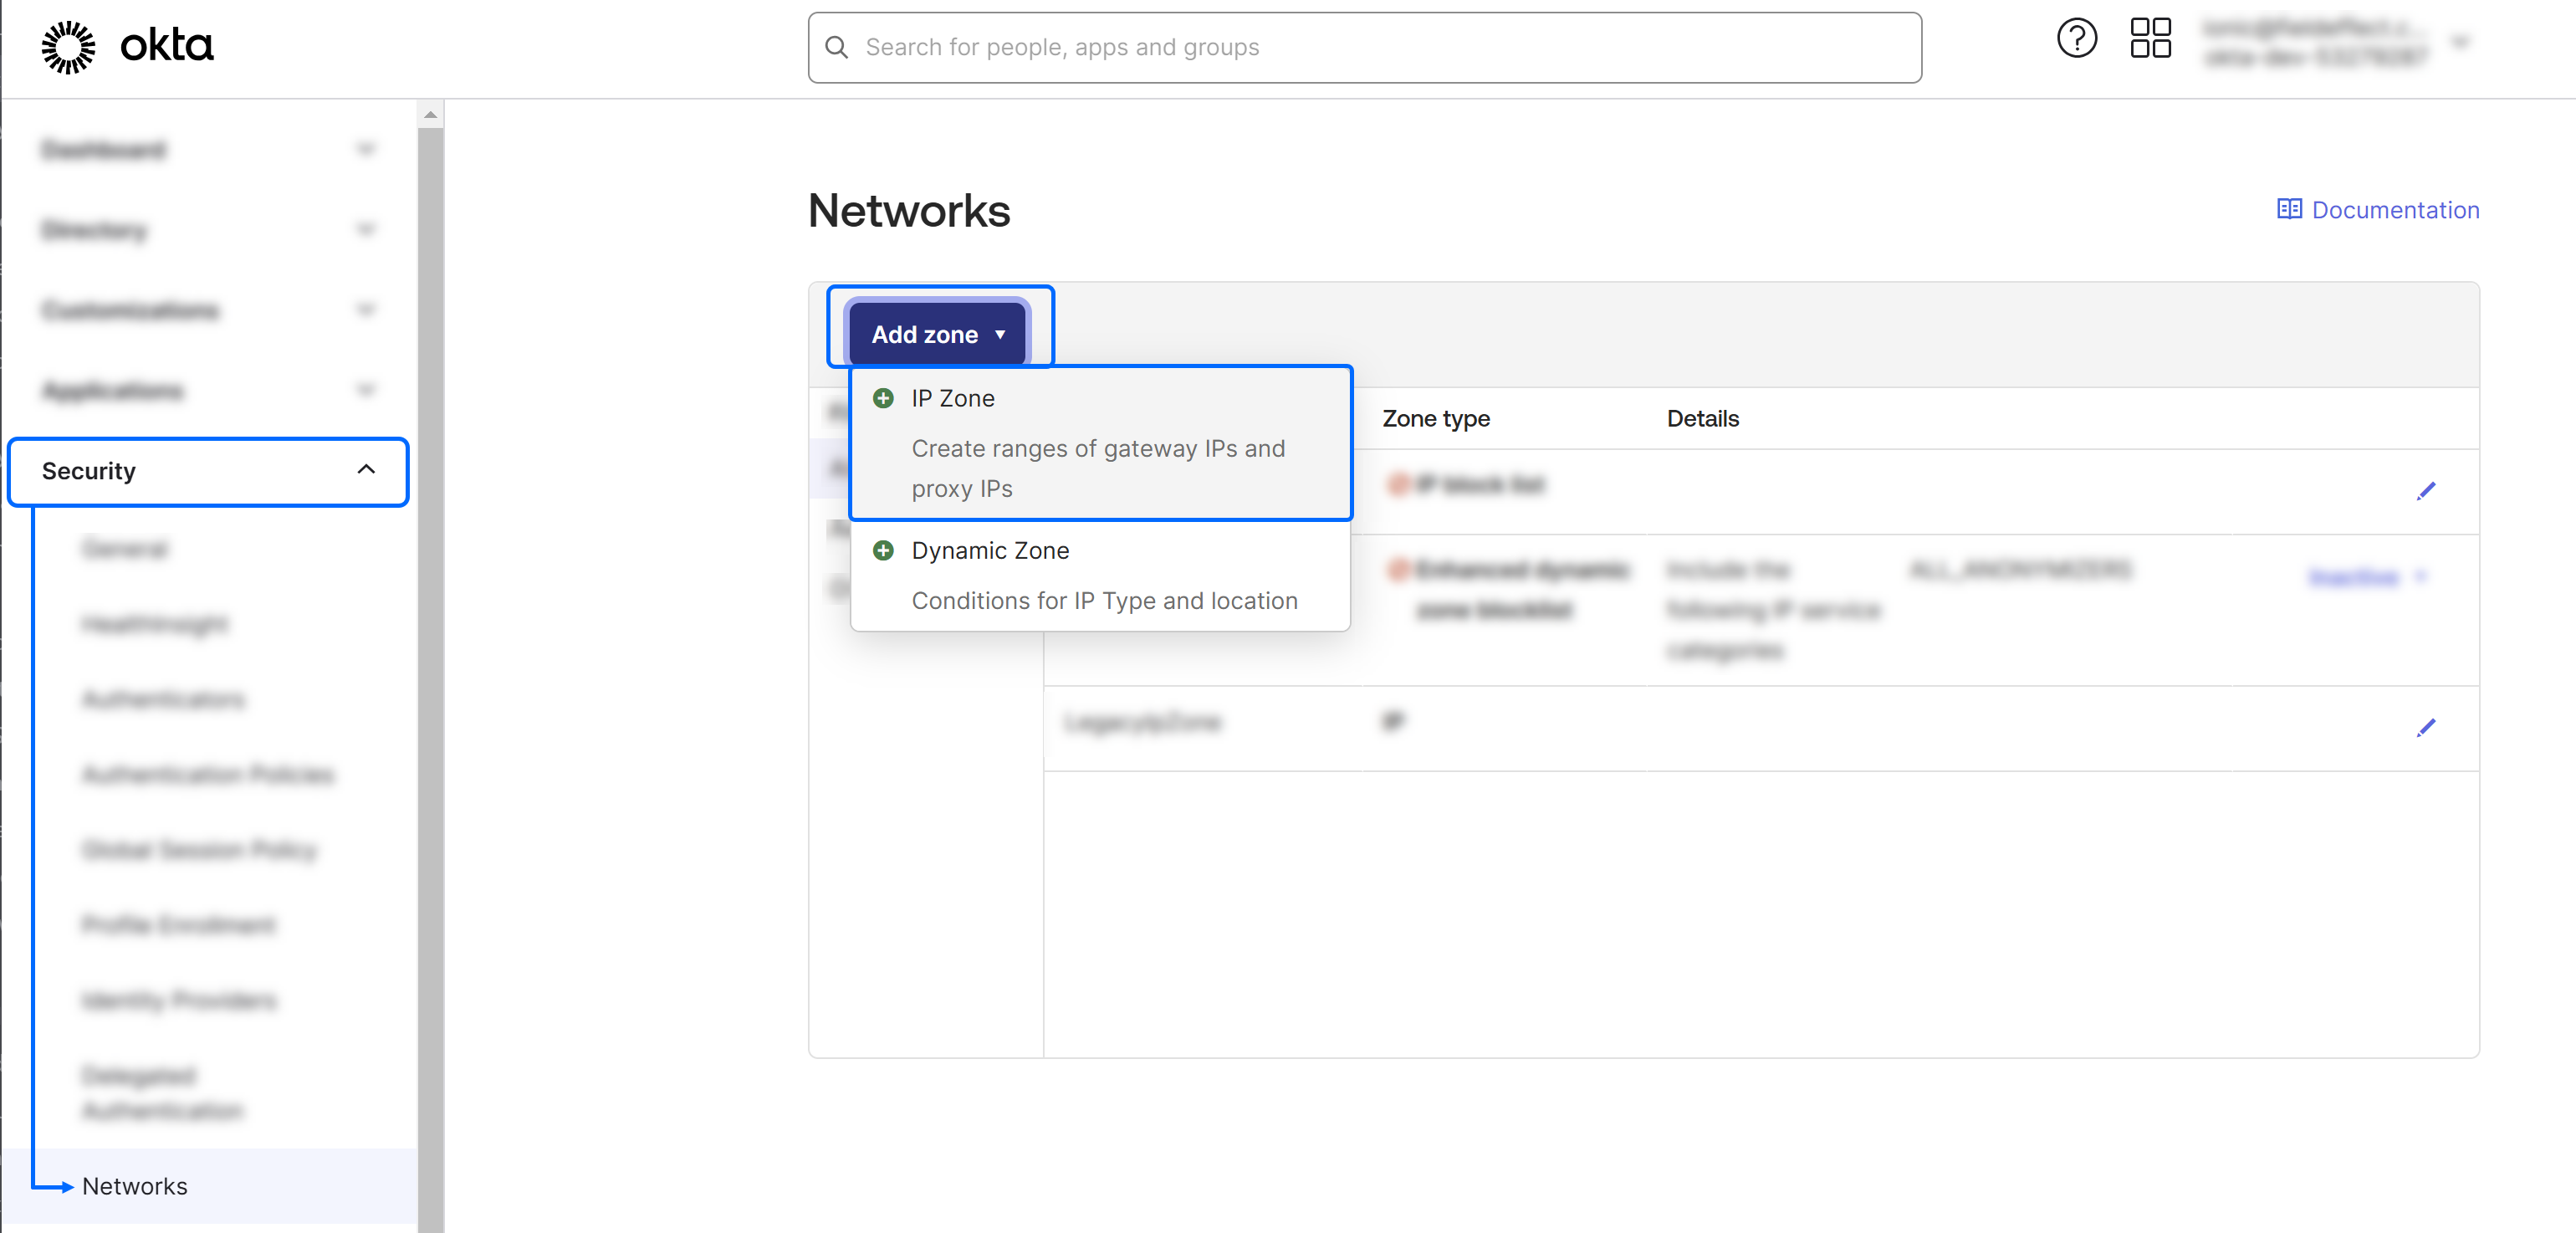The height and width of the screenshot is (1233, 2576).
Task: Expand the Dashboard sidebar chevron
Action: click(366, 150)
